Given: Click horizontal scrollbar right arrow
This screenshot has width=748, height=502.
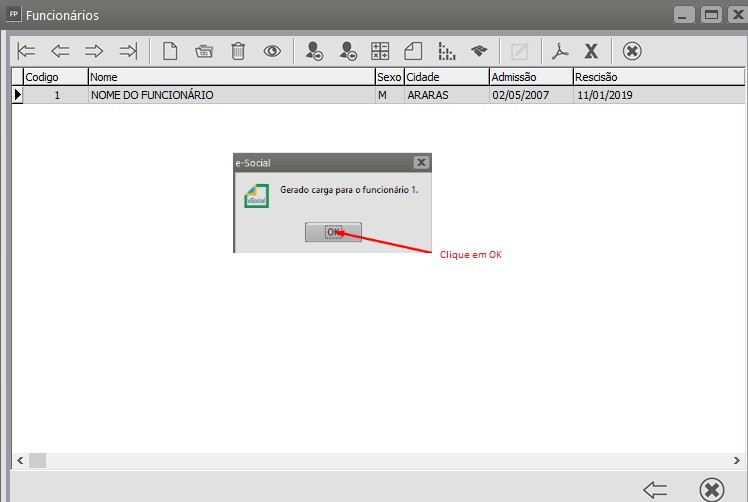Looking at the screenshot, I should pos(737,460).
